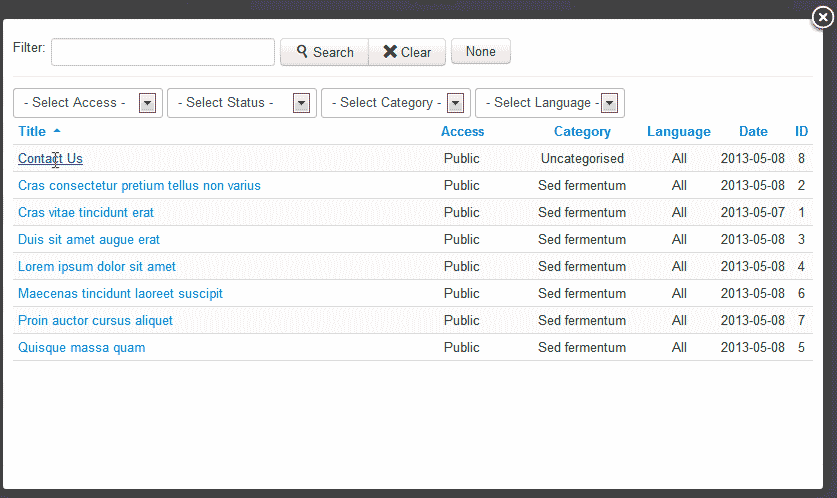Expand the Select Language dropdown
This screenshot has height=498, width=837.
pos(549,103)
